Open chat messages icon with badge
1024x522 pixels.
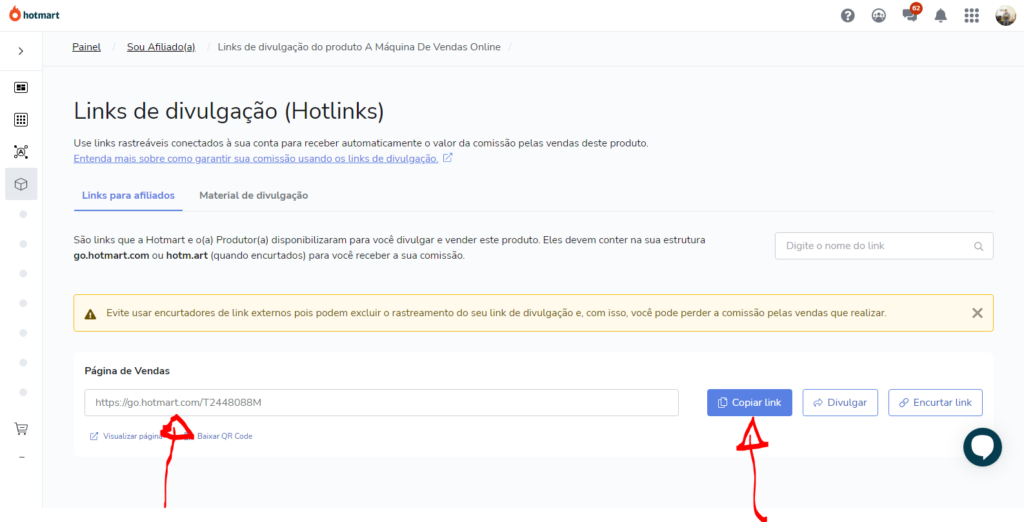click(x=910, y=14)
